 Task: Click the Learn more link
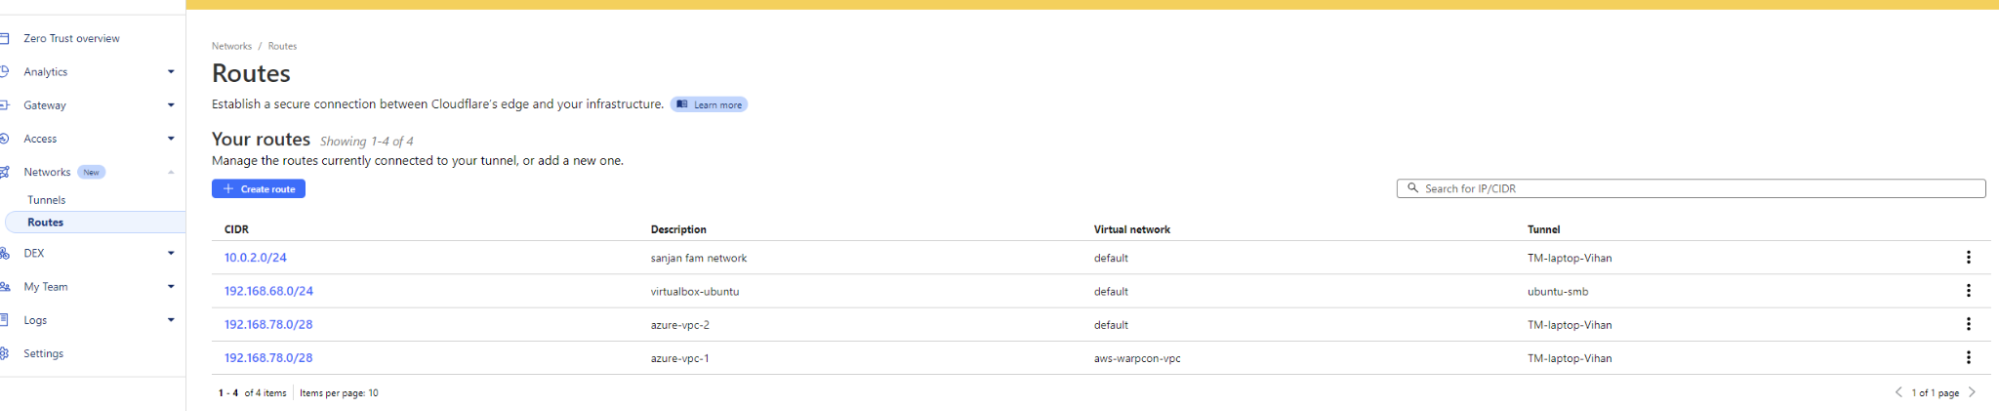tap(709, 105)
